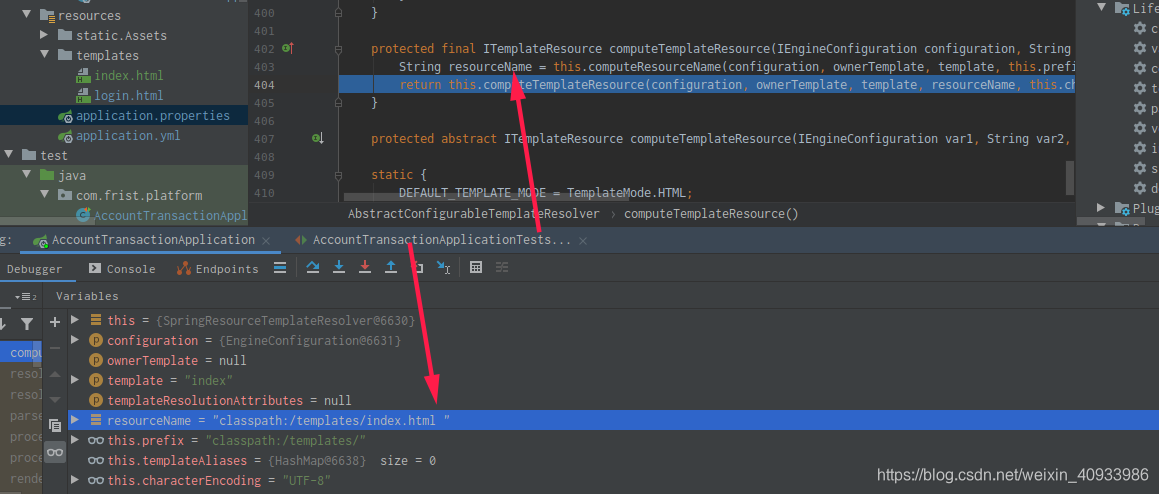Select the 'ownerTemplate = null' variable row
The height and width of the screenshot is (494, 1159).
coord(614,360)
